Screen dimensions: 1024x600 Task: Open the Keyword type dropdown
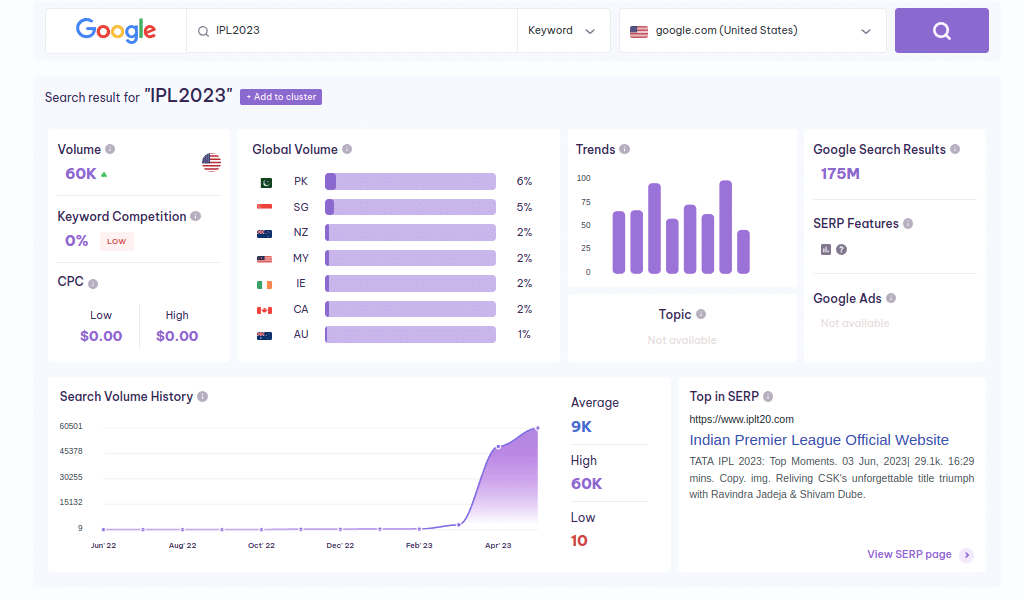(x=563, y=31)
